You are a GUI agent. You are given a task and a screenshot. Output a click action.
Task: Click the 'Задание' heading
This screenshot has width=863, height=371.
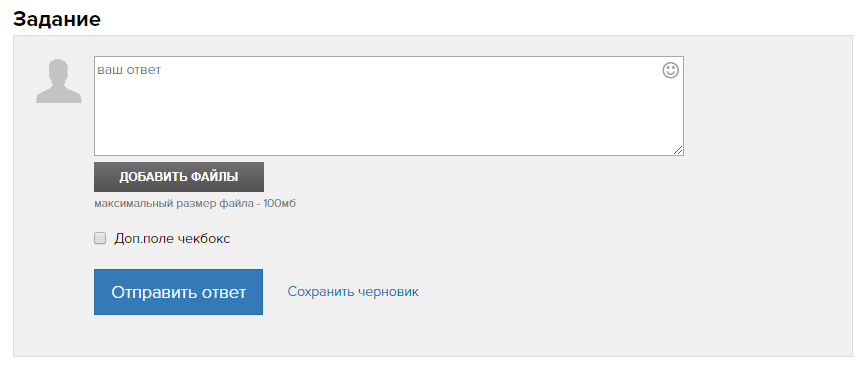[57, 19]
